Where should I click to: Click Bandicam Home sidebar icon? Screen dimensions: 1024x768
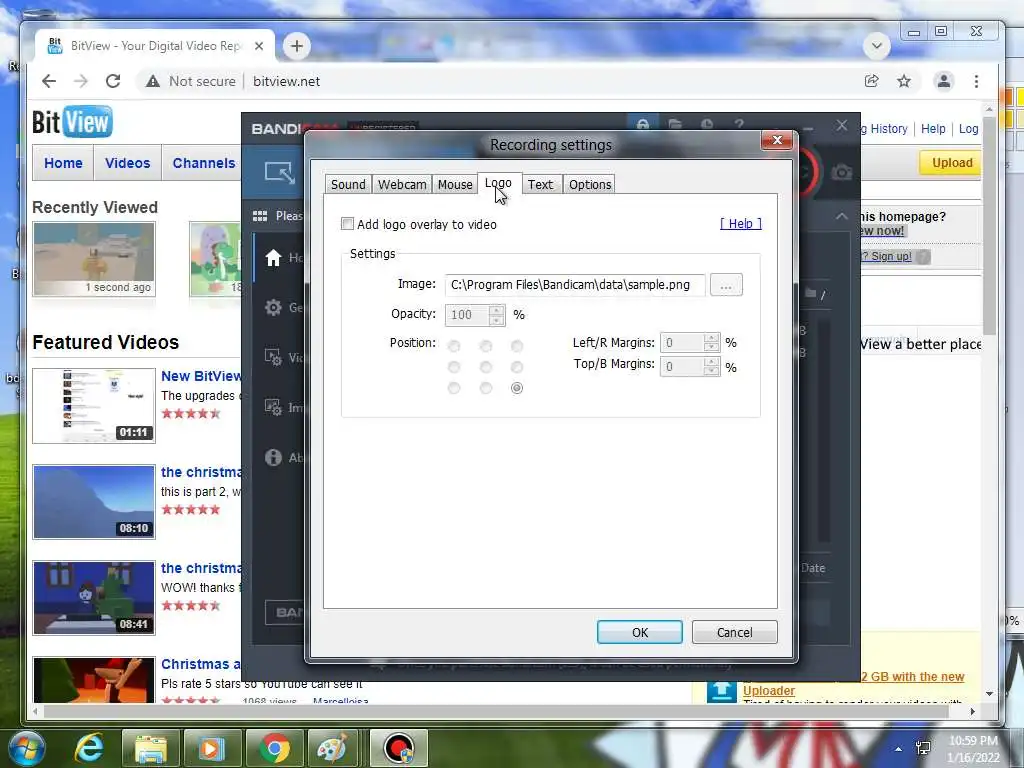273,258
